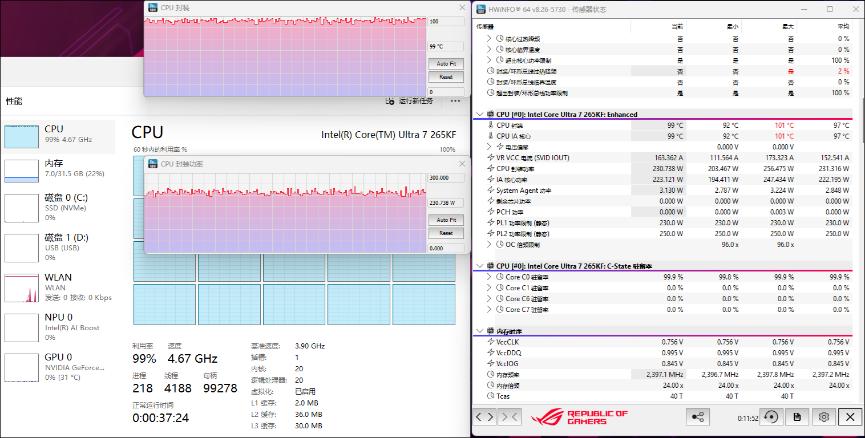Click min scale field 0.000 in power graph

point(446,248)
